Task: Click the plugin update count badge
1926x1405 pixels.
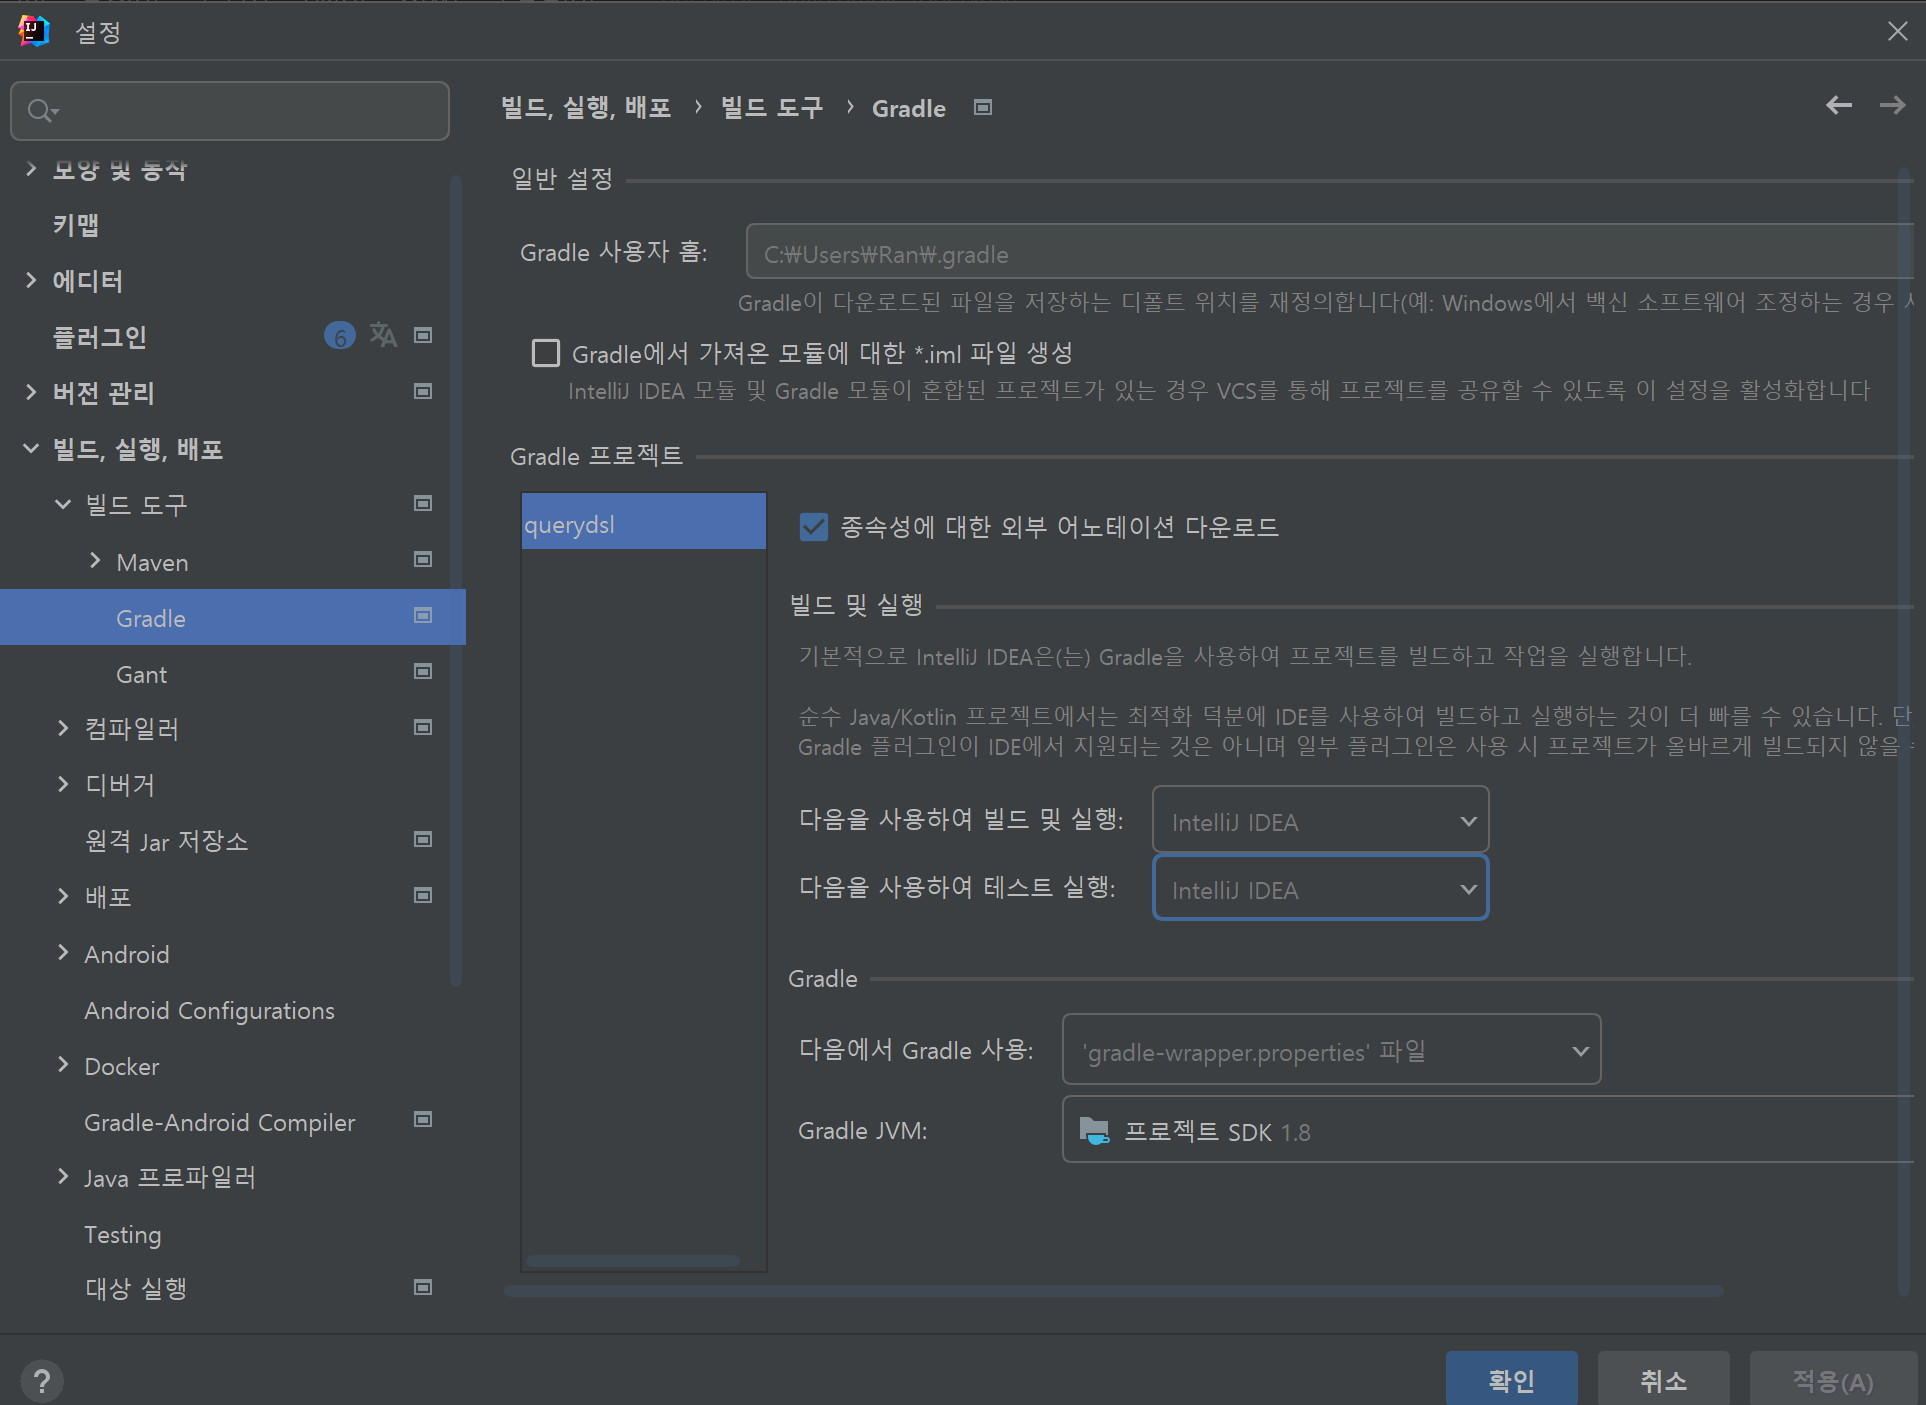Action: pos(340,336)
